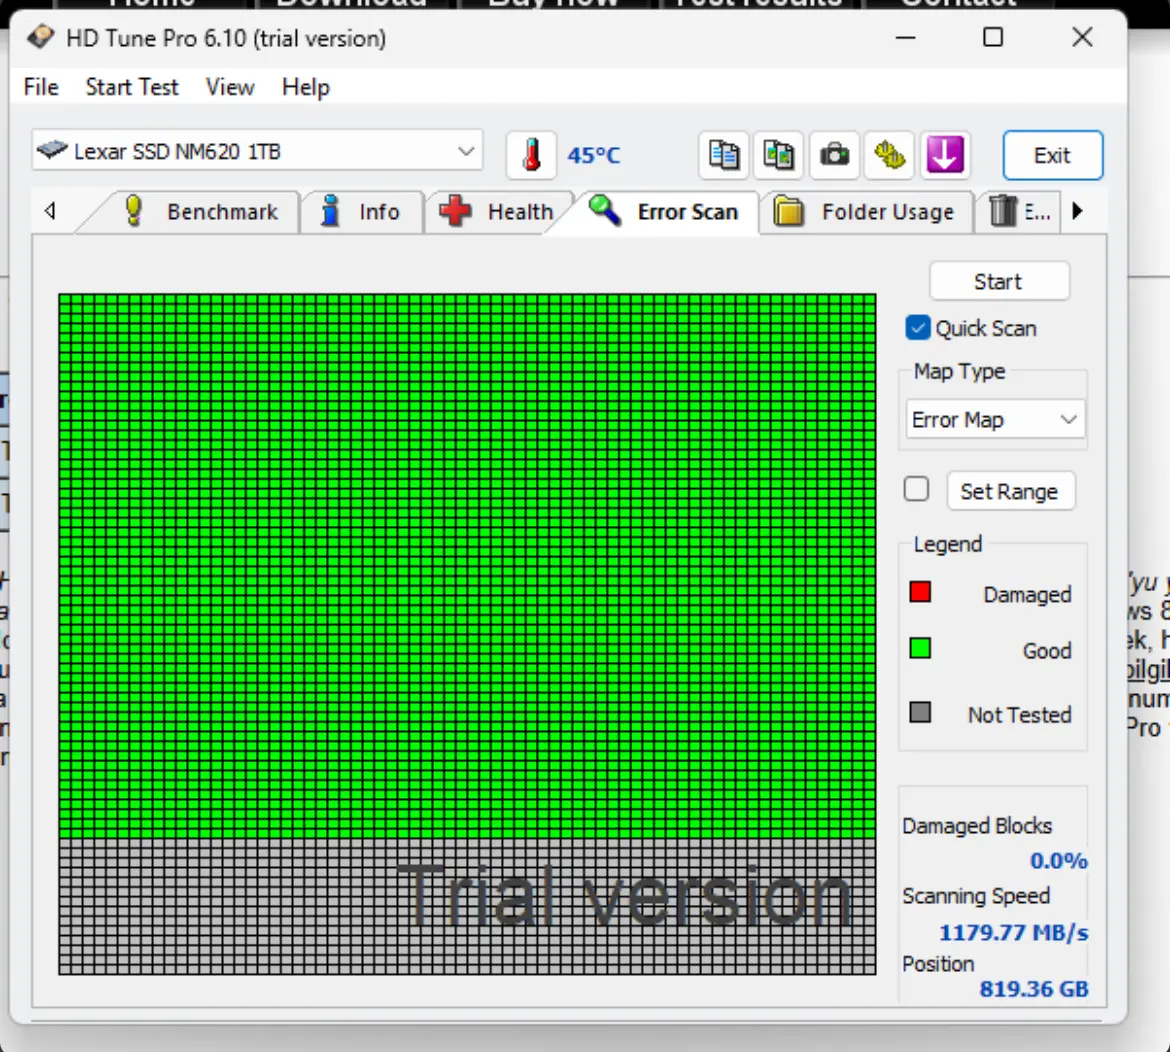
Task: Click the Quick Scan label text
Action: pyautogui.click(x=986, y=328)
